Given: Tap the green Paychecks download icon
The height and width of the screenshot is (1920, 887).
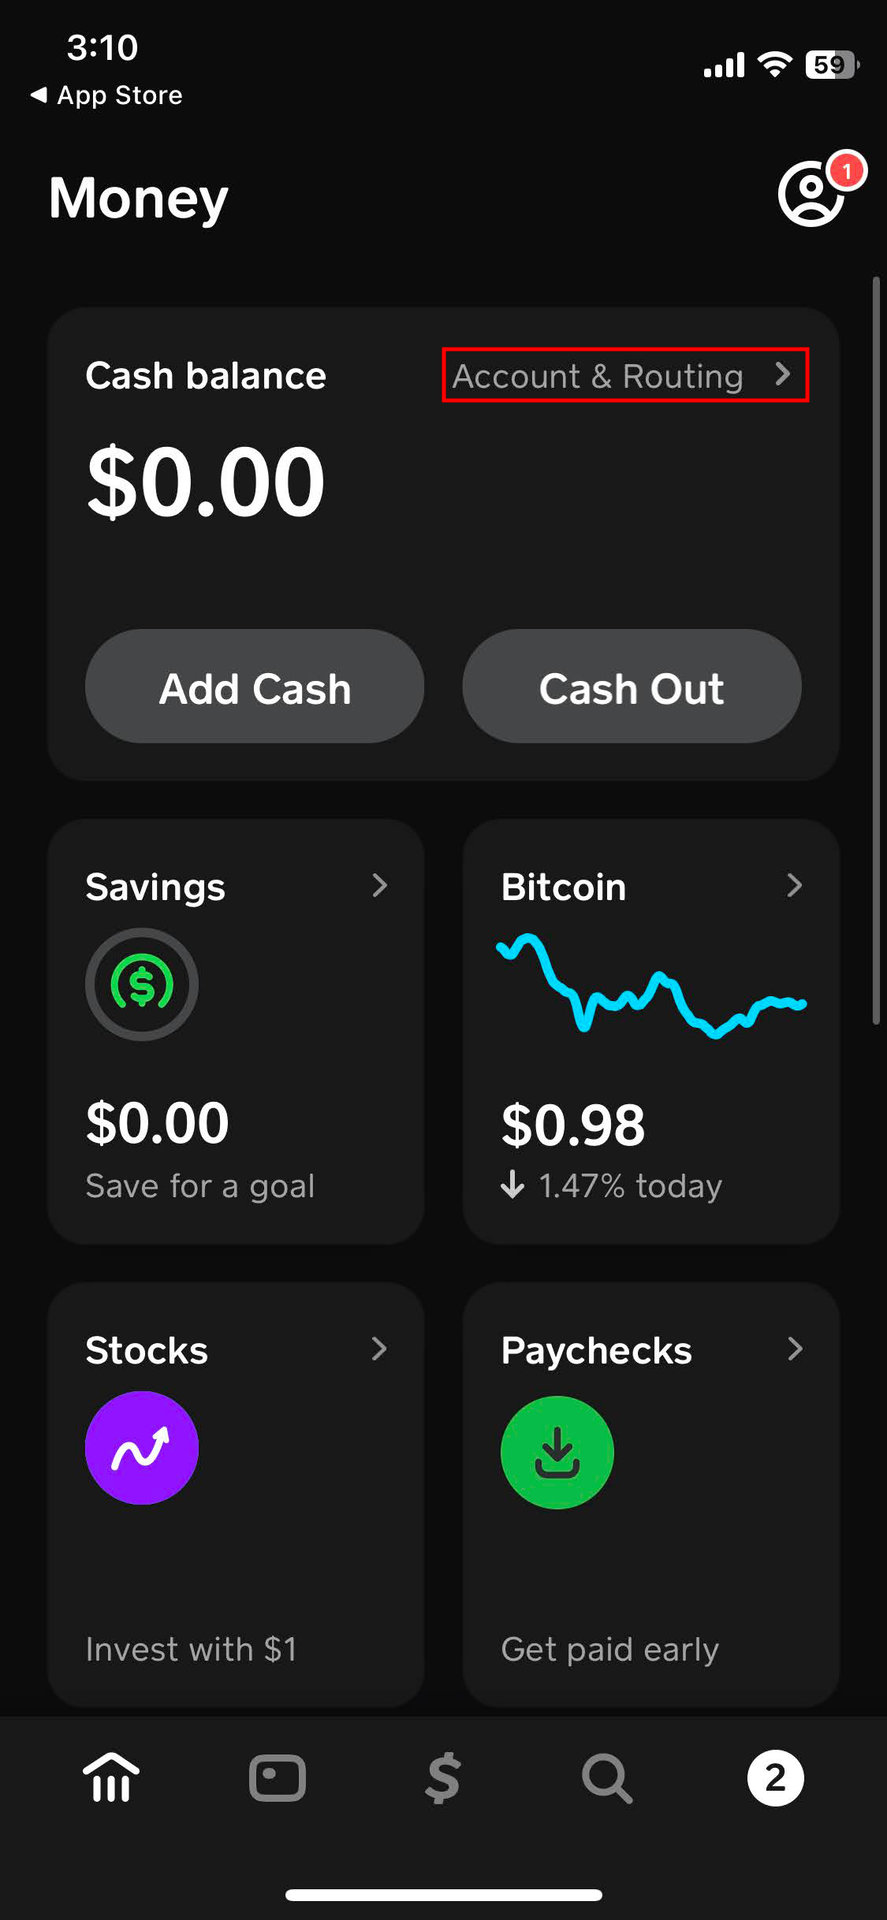Looking at the screenshot, I should coord(557,1452).
